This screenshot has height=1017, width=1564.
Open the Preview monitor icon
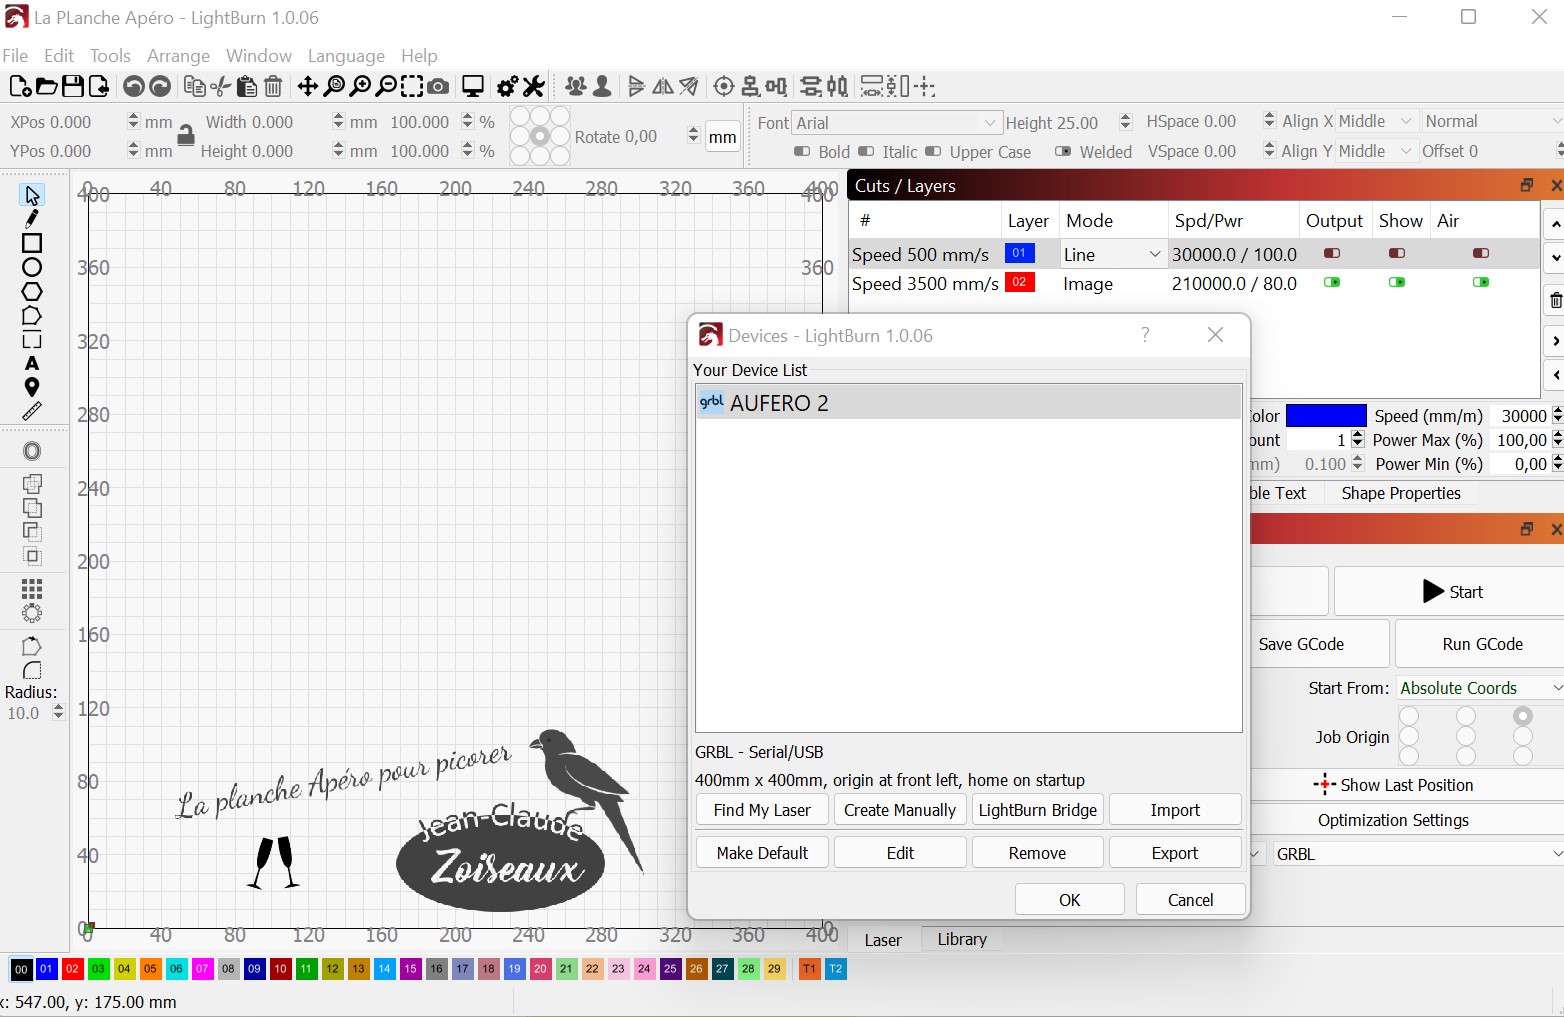[x=473, y=87]
